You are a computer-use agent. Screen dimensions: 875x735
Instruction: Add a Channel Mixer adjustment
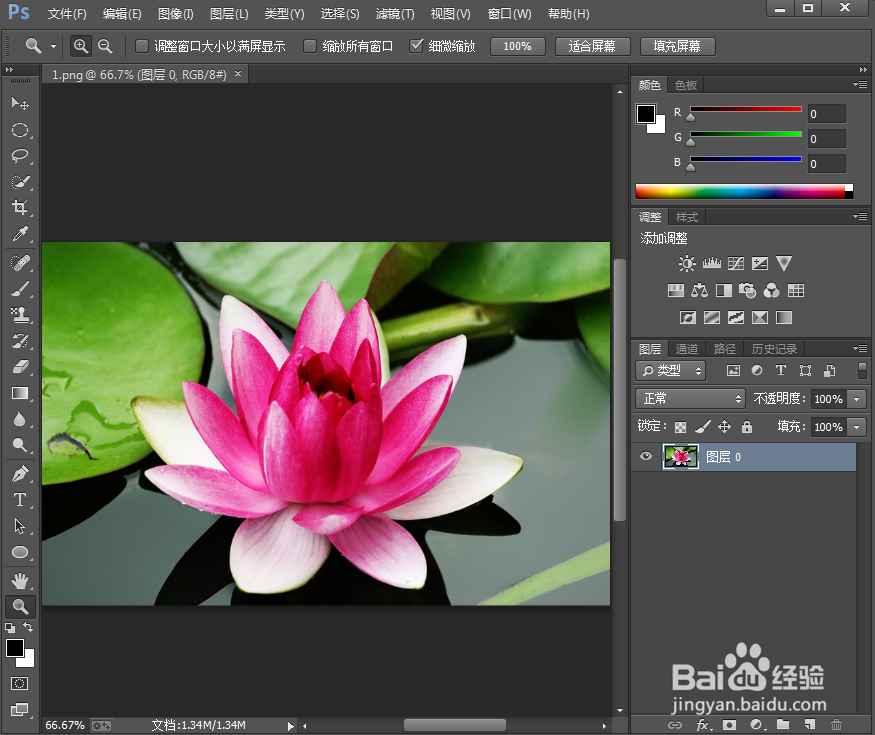point(771,290)
